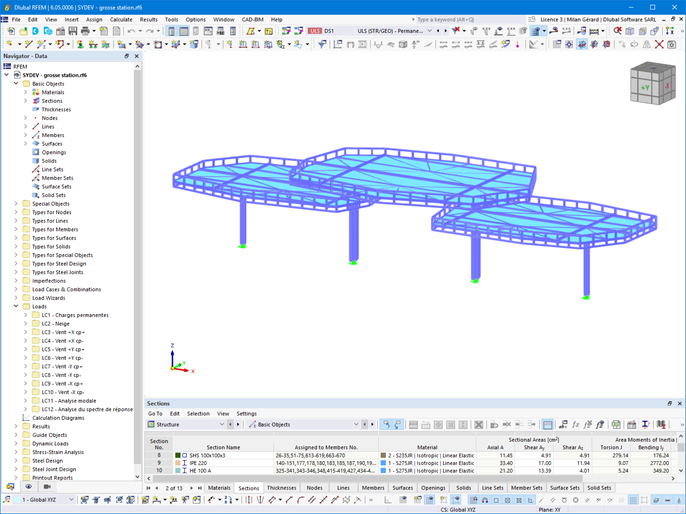Image resolution: width=686 pixels, height=514 pixels.
Task: Go to first table page icon
Action: 149,488
